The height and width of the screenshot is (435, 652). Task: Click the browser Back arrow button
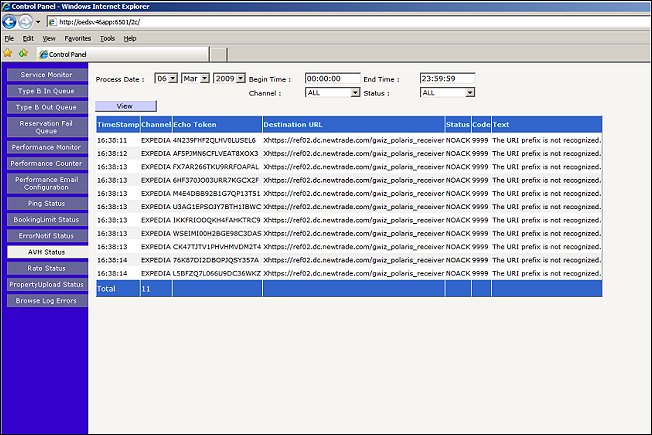pyautogui.click(x=10, y=21)
